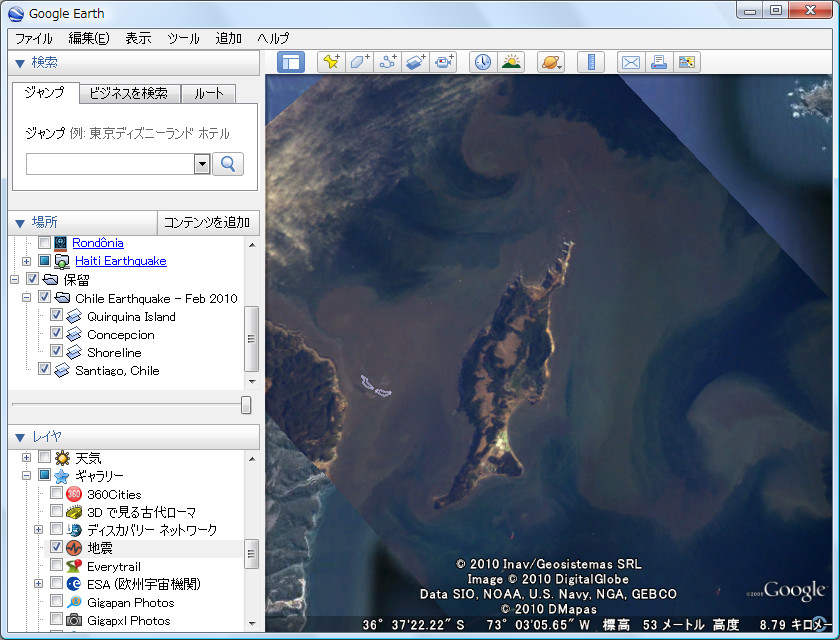This screenshot has height=640, width=840.
Task: Uncheck Santiago, Chile checkbox
Action: 44,368
